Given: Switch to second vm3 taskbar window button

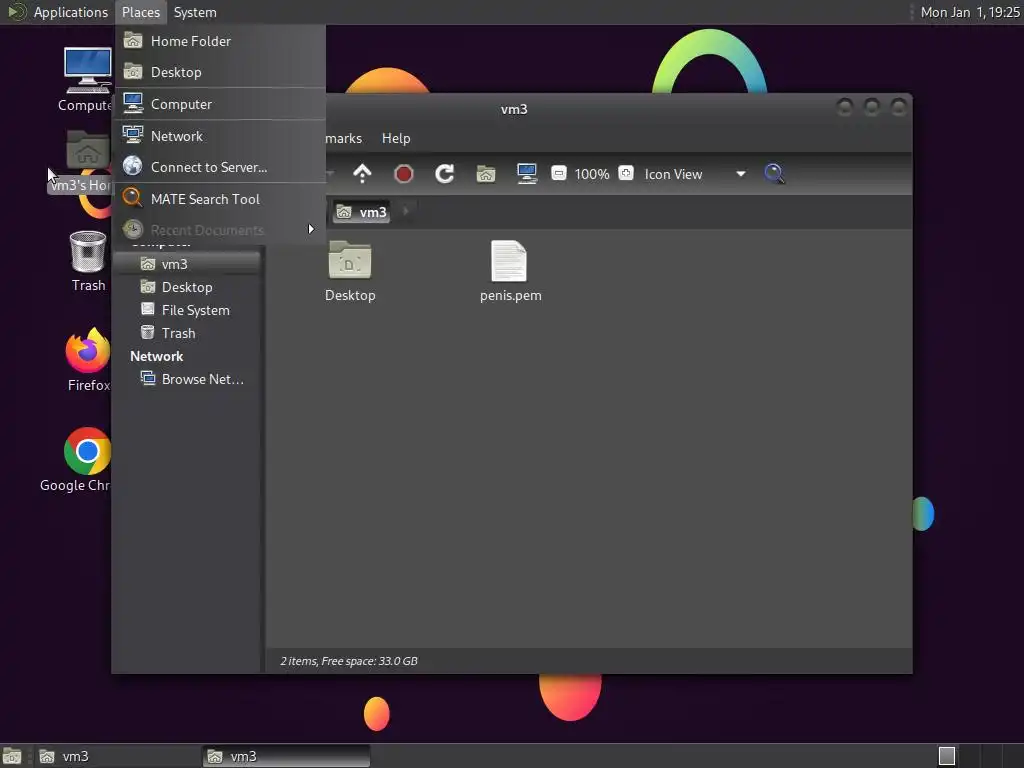Looking at the screenshot, I should tap(286, 756).
